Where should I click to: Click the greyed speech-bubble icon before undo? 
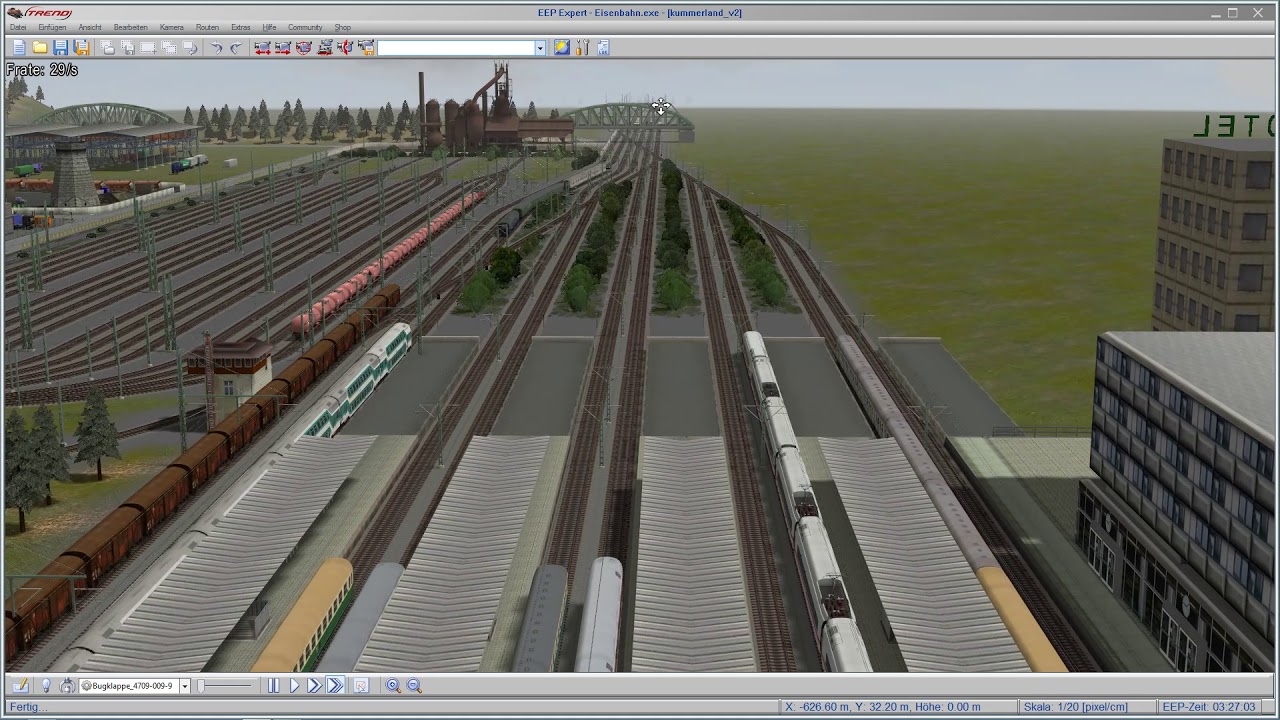[190, 48]
